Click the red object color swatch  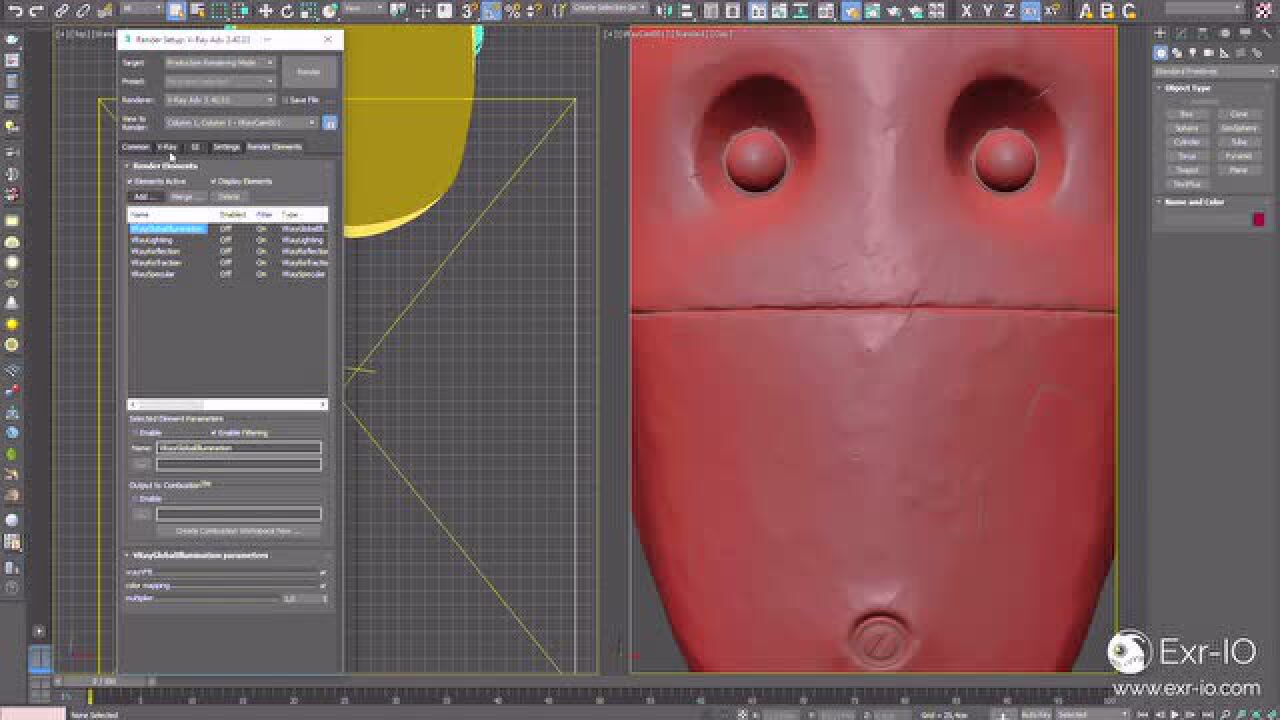pyautogui.click(x=1258, y=219)
